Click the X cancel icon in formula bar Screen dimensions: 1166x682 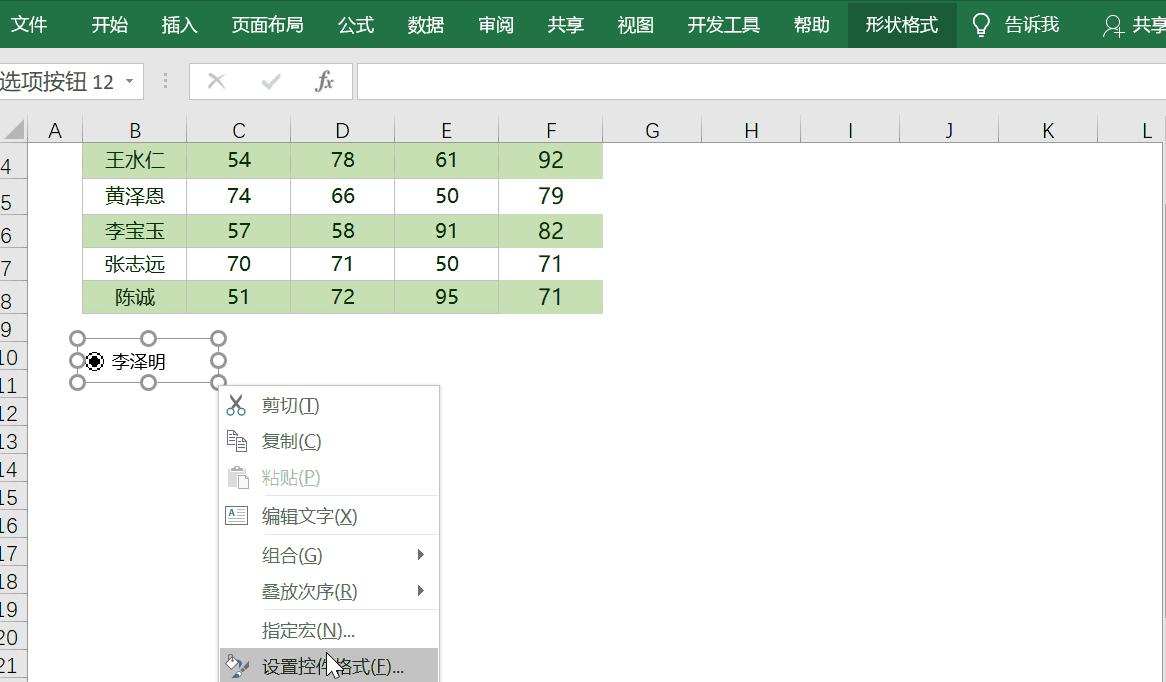(x=217, y=81)
